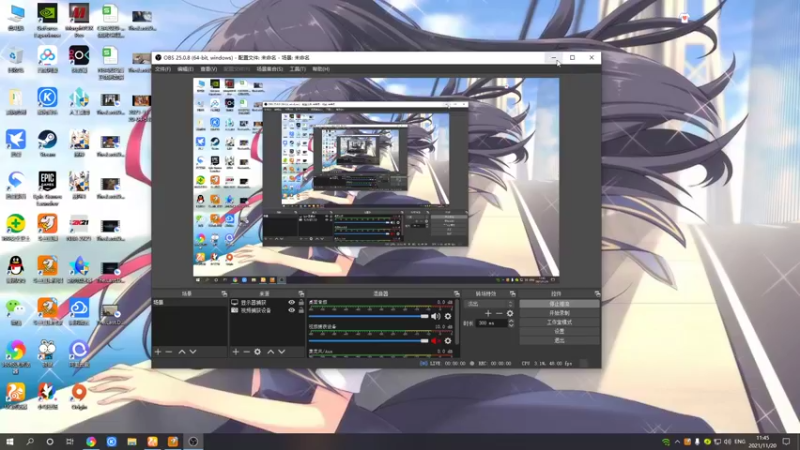Add a new scene with plus icon

(158, 352)
